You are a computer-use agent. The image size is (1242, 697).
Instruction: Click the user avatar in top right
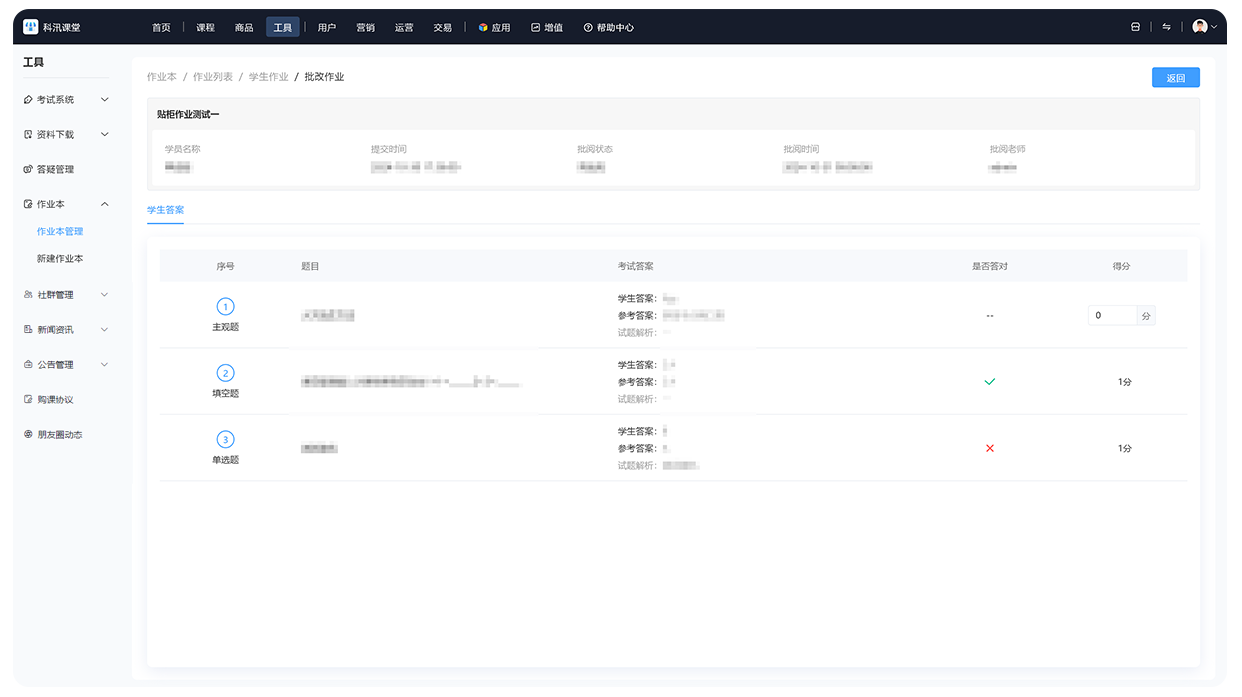pos(1200,27)
